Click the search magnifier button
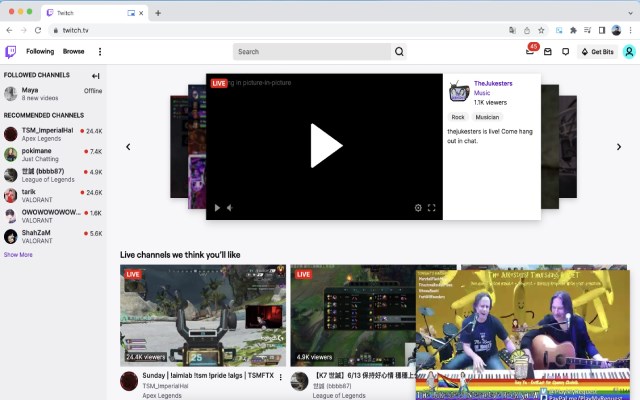Screen dimensions: 640x400 [399, 51]
